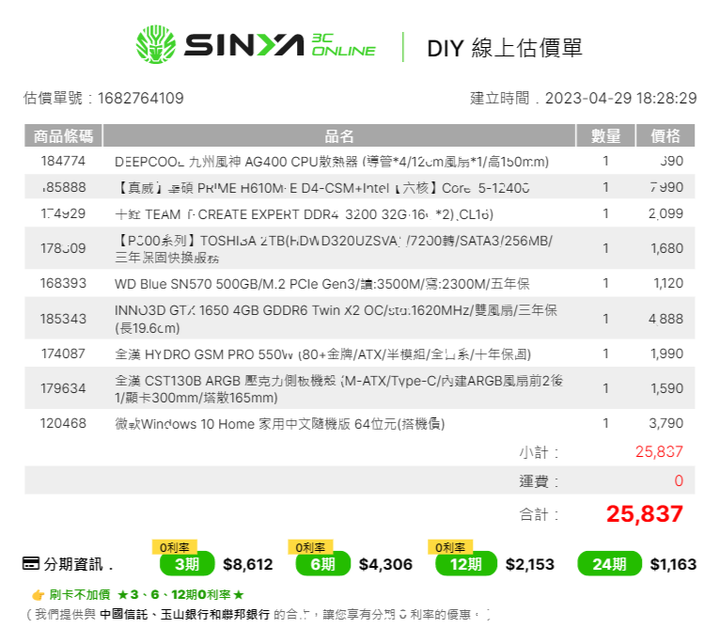This screenshot has height=644, width=720.
Task: Select the green 6期 installment badge
Action: (x=323, y=564)
